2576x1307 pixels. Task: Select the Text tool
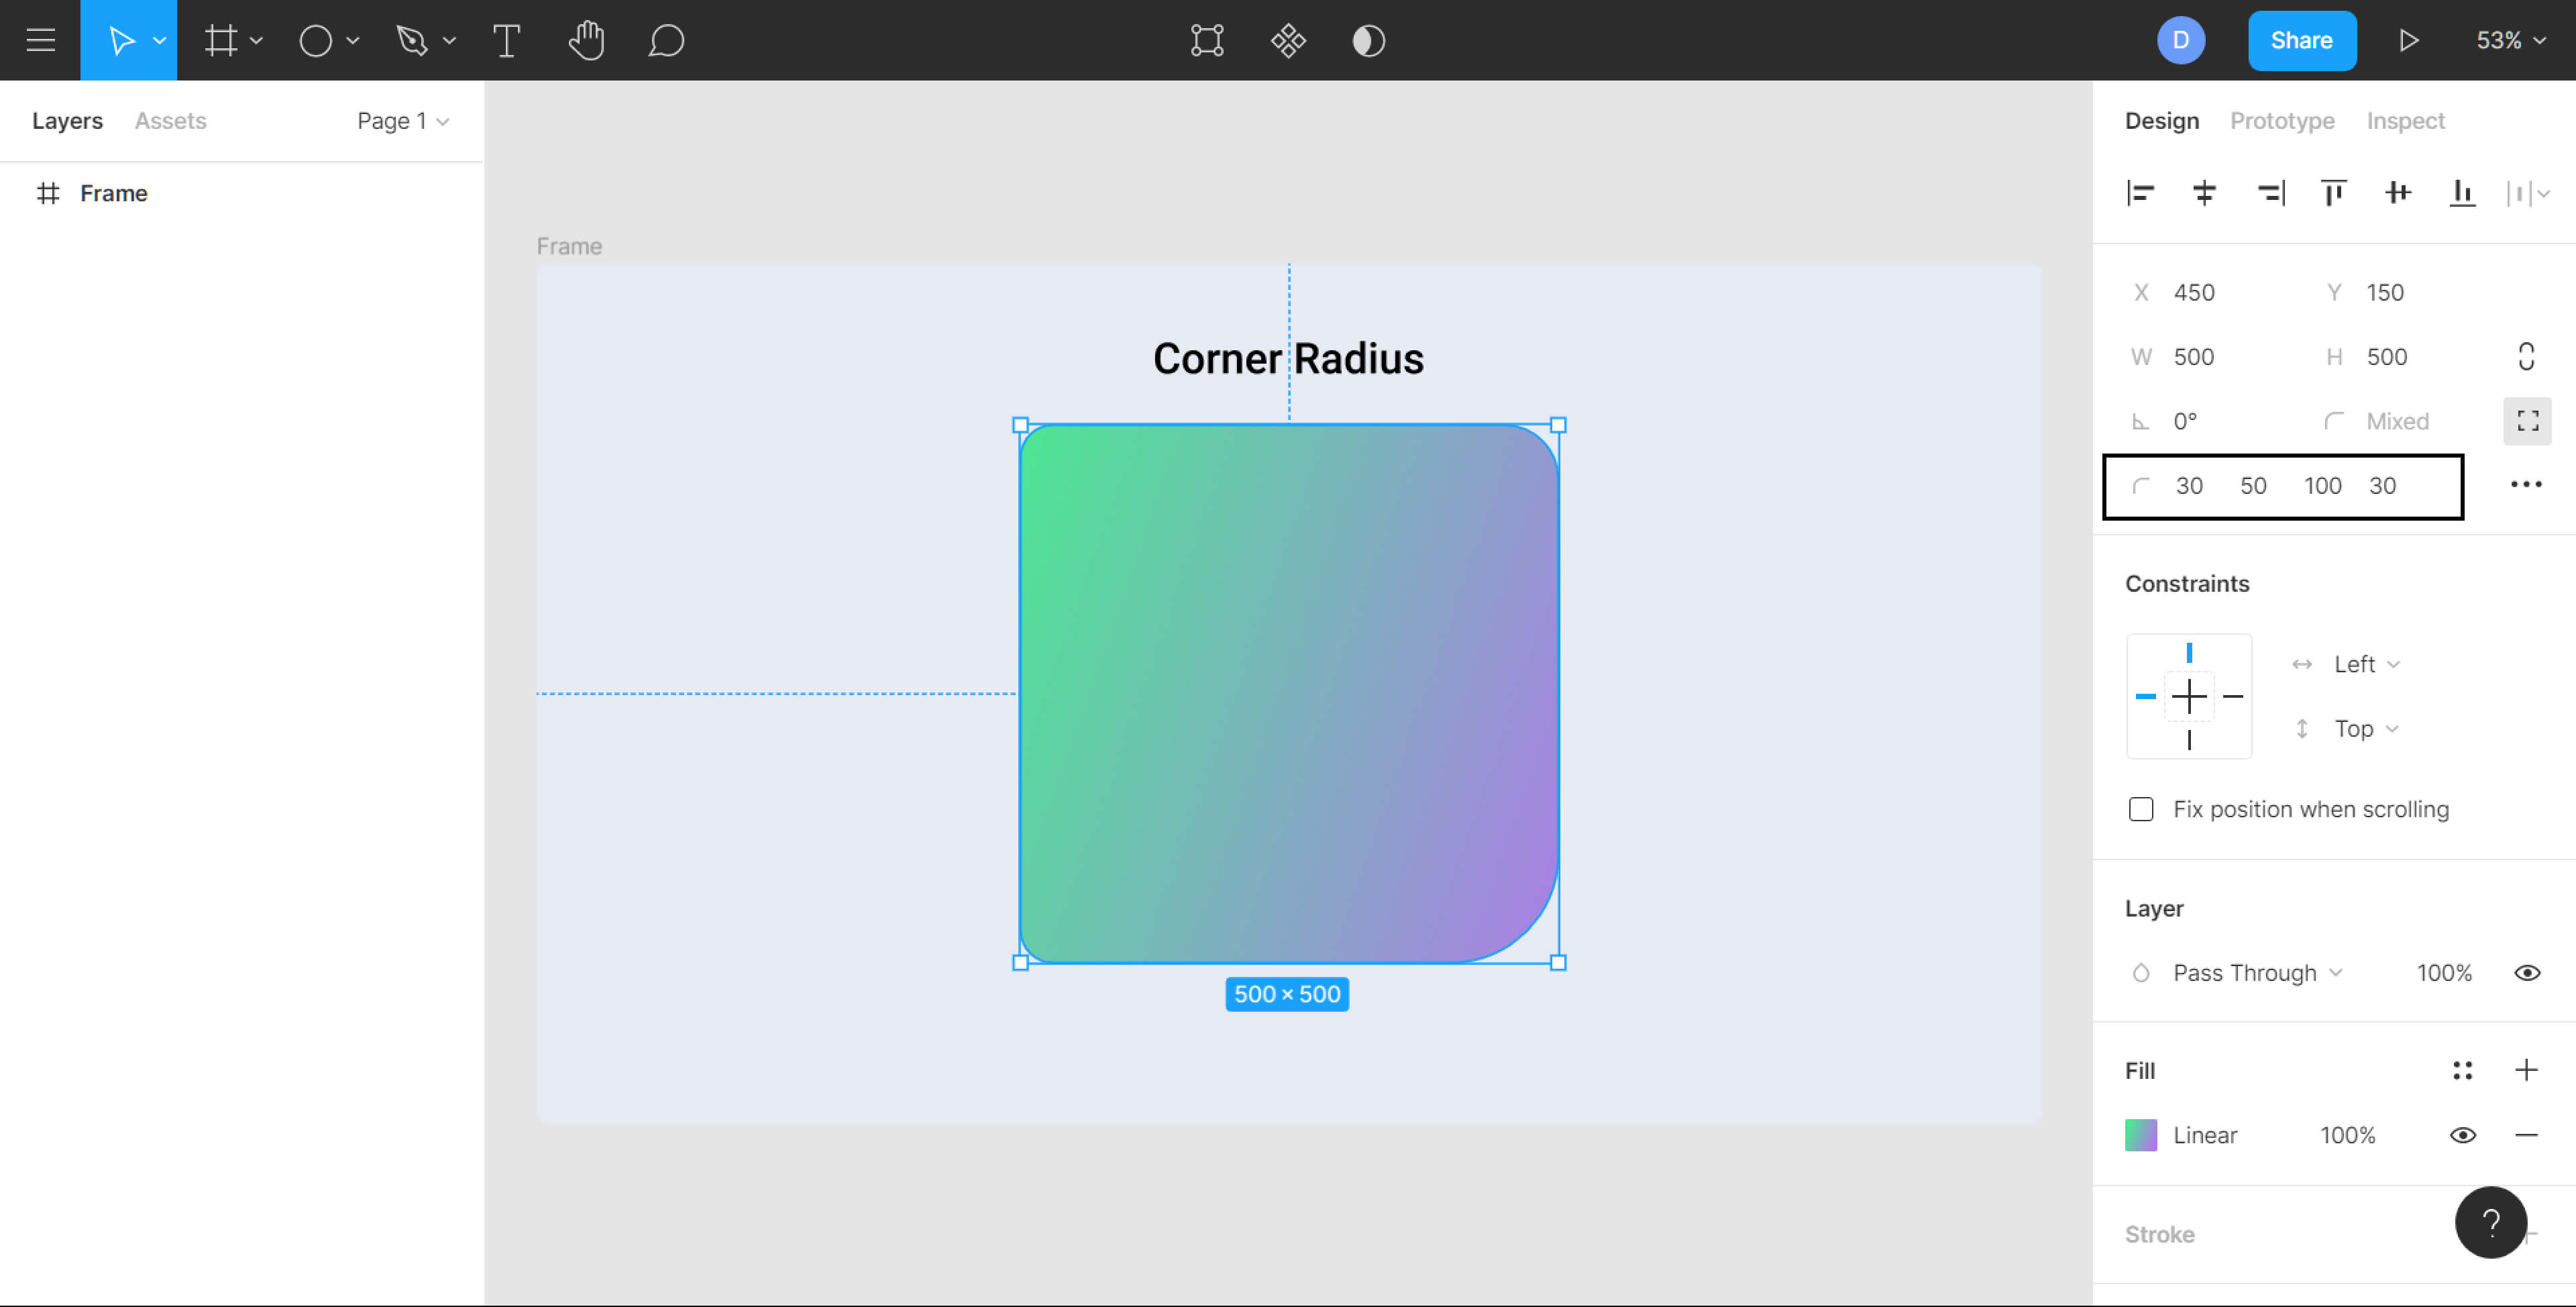coord(506,40)
